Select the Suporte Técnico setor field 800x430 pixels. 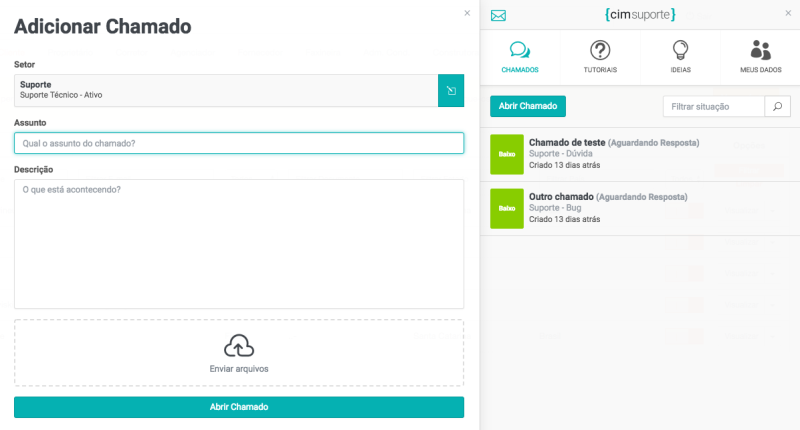[x=226, y=91]
